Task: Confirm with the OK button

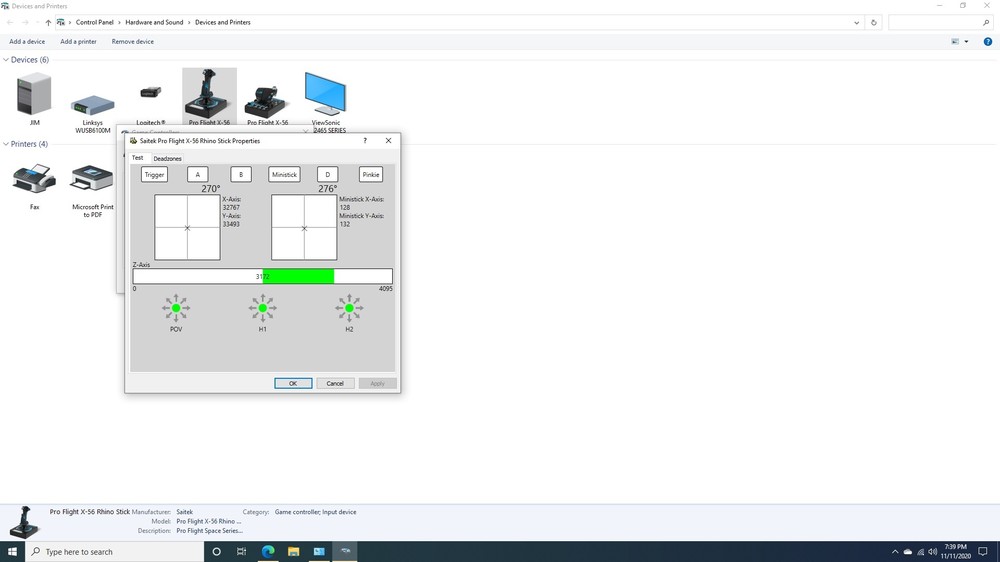Action: (x=293, y=383)
